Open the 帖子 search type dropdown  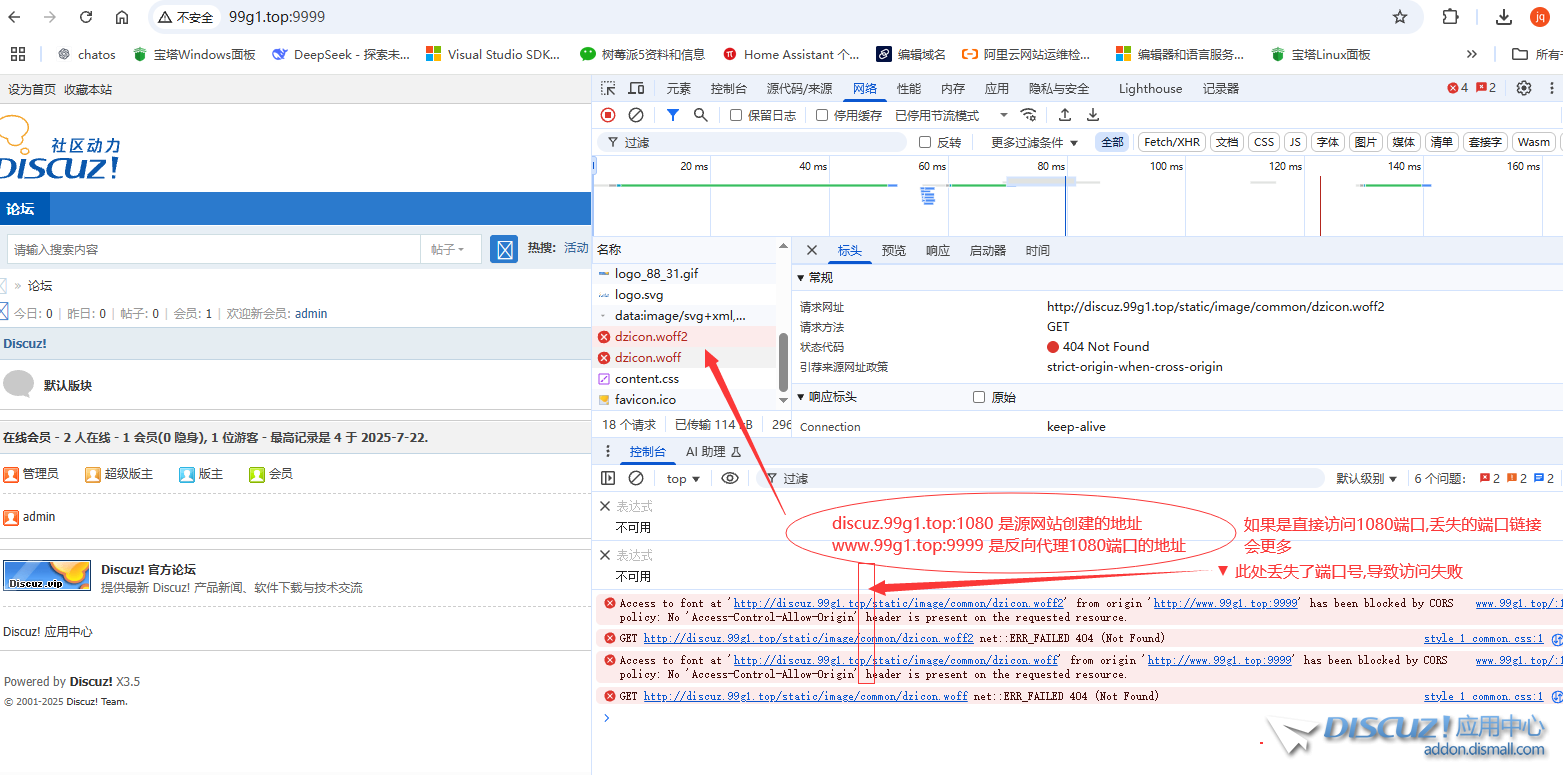(448, 249)
